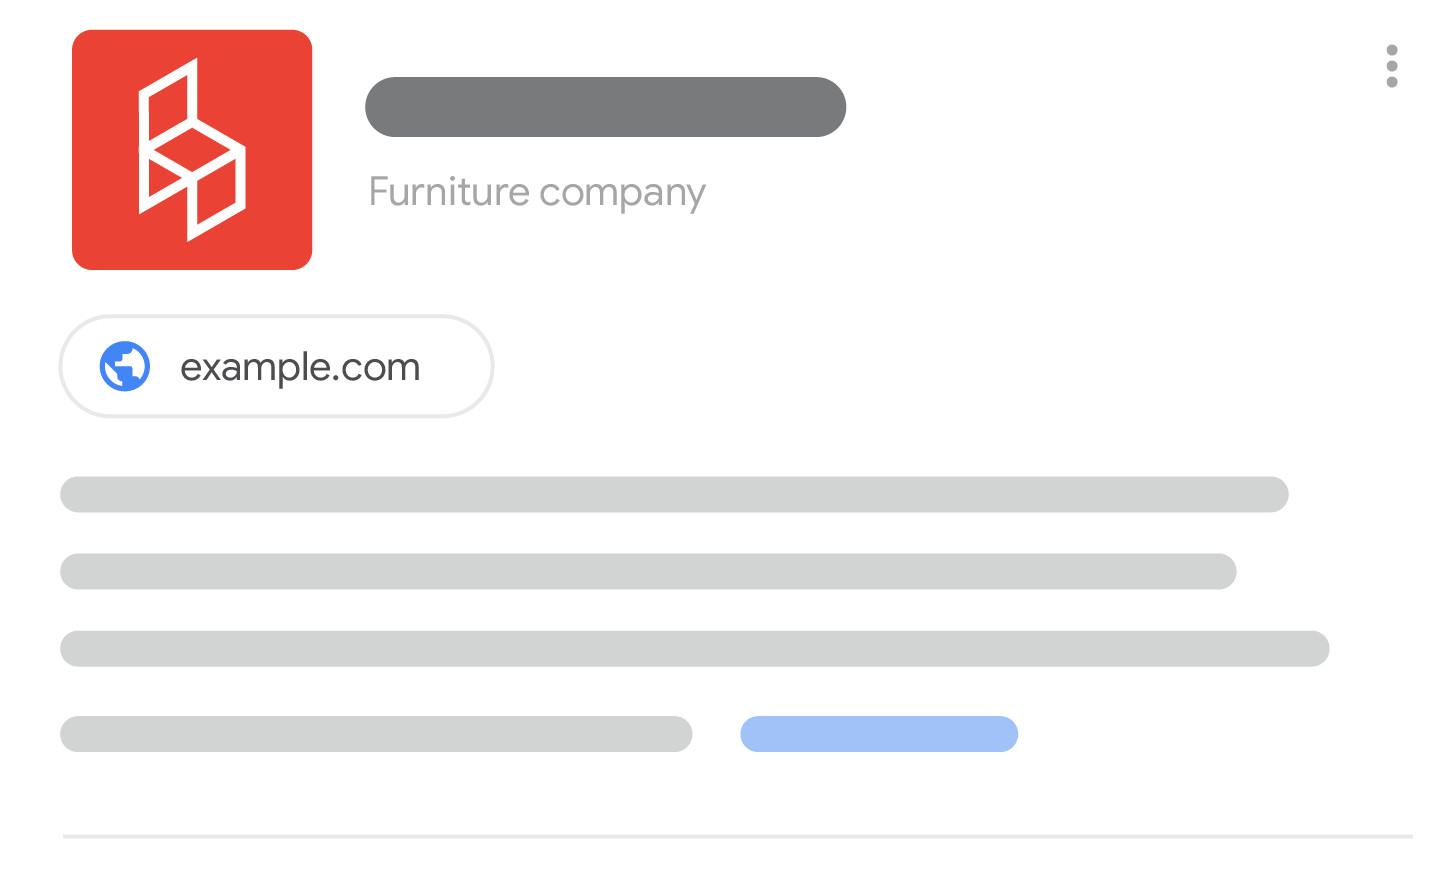Click the vertical dots in top-right corner
The image size is (1446, 892).
click(x=1392, y=67)
